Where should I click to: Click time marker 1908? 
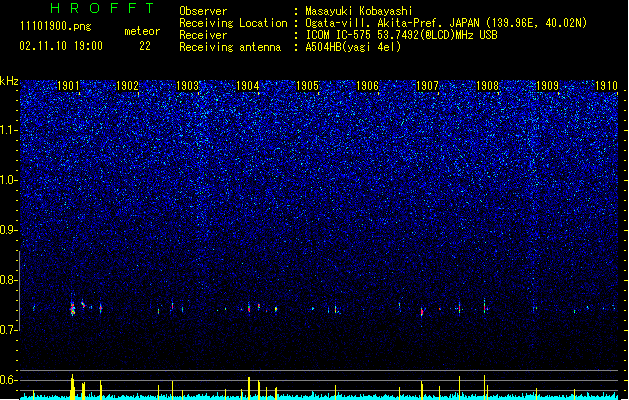tap(487, 85)
